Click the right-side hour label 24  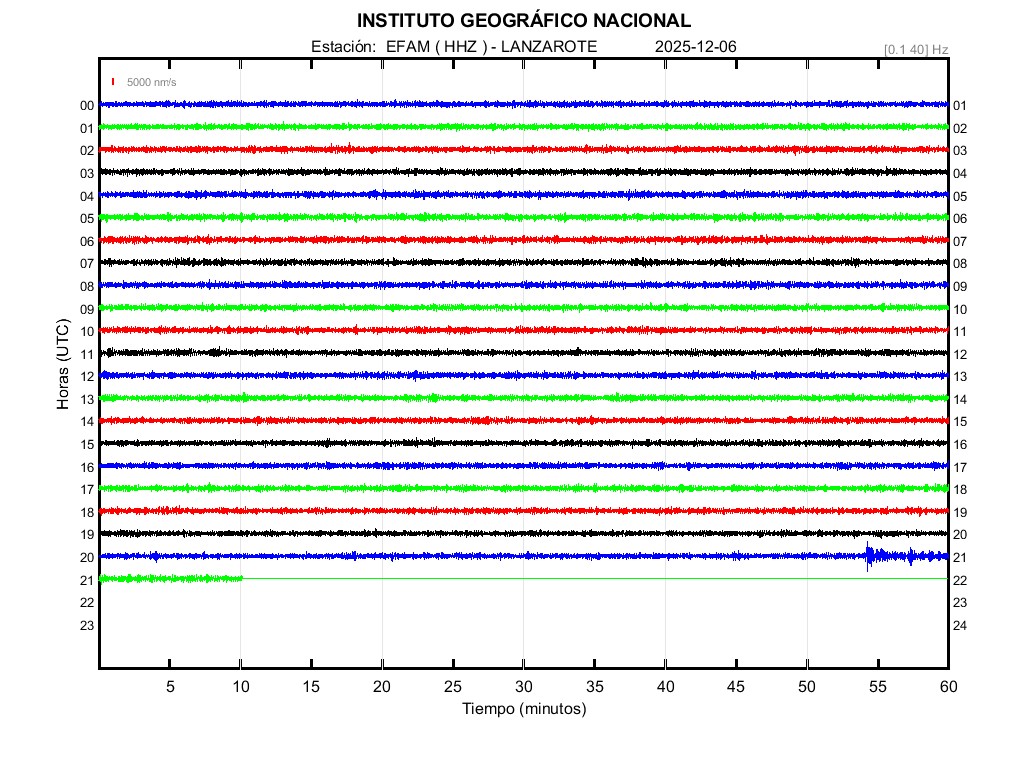[x=959, y=625]
